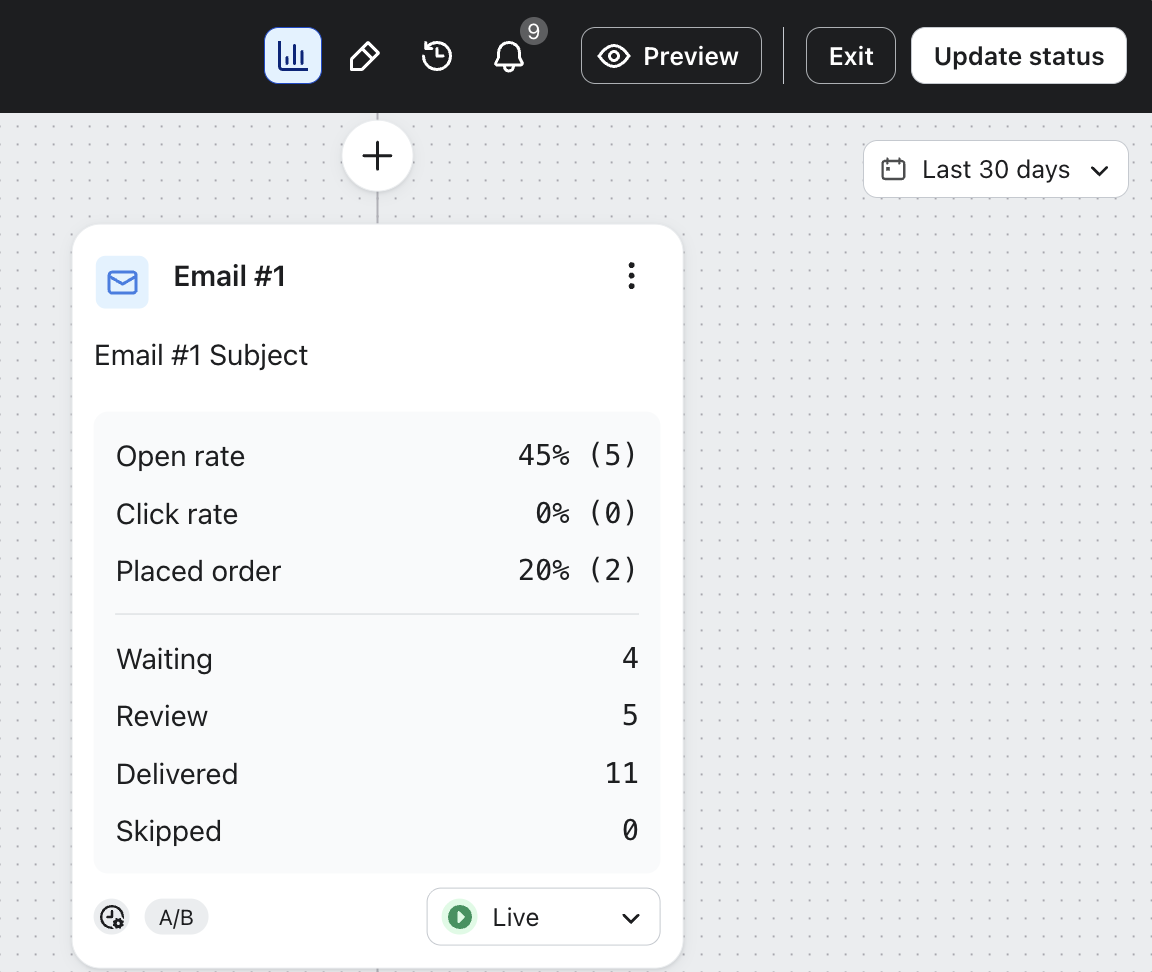The image size is (1152, 972).
Task: Open the notifications bell
Action: coord(509,56)
